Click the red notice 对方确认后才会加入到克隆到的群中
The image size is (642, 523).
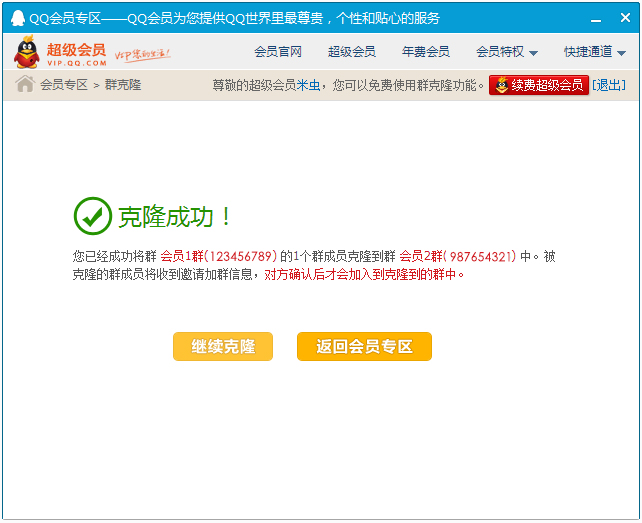pyautogui.click(x=364, y=274)
